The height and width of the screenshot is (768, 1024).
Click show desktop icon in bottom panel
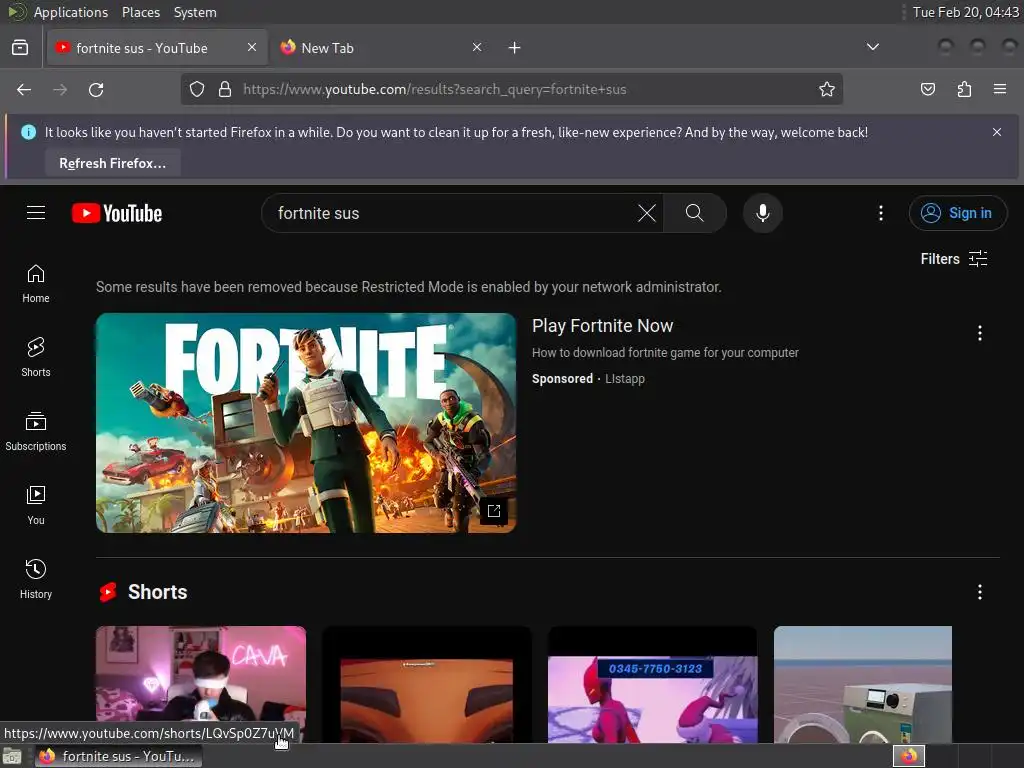pos(12,756)
